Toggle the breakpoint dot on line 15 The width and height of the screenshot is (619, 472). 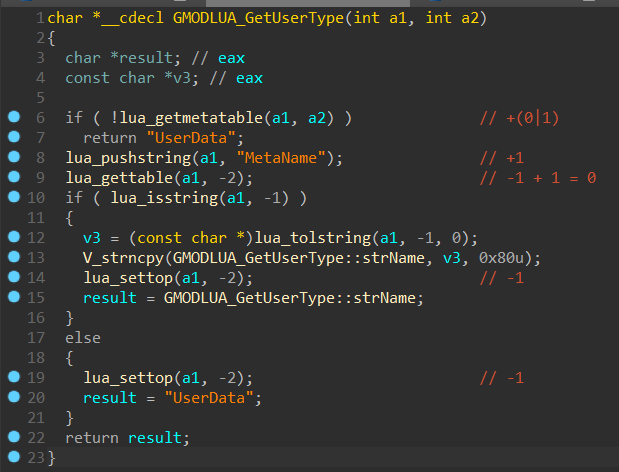[14, 296]
